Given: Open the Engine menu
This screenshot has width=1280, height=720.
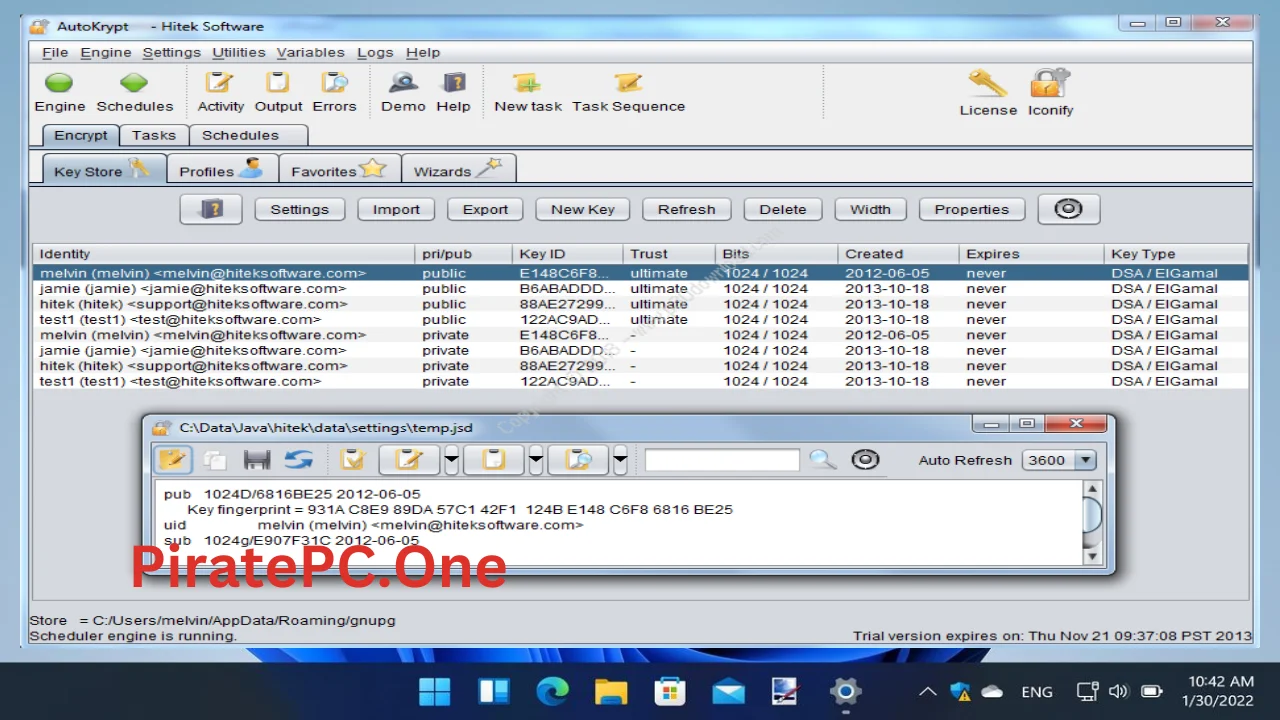Looking at the screenshot, I should pos(106,52).
